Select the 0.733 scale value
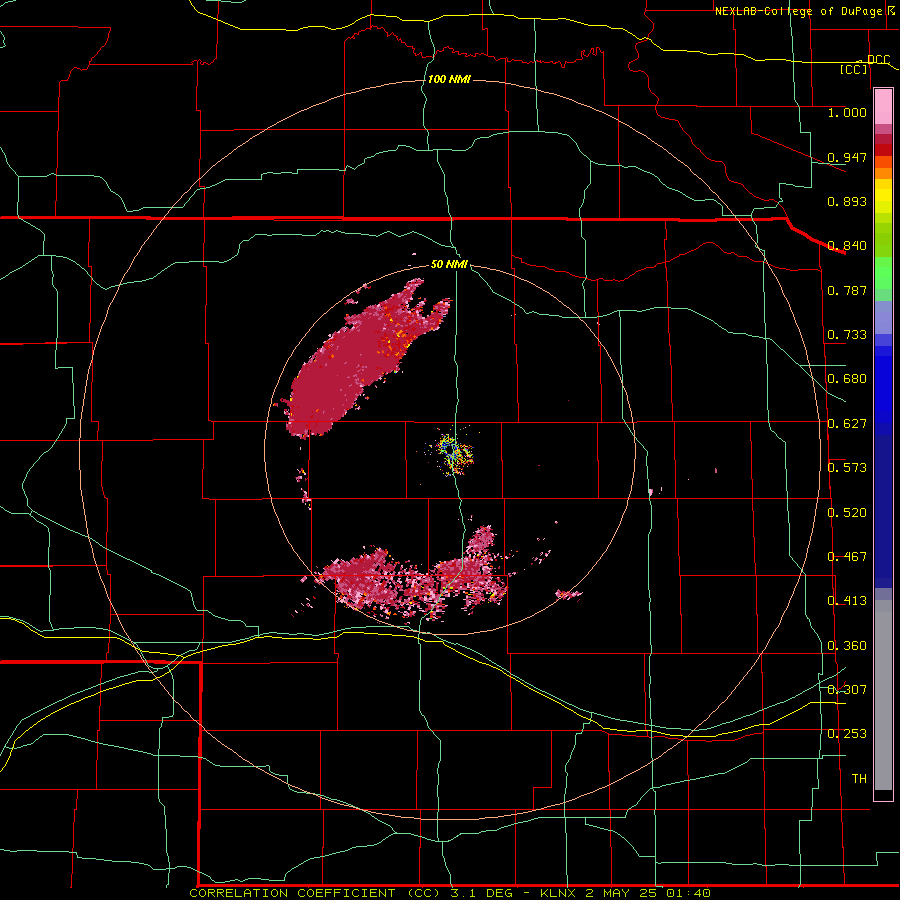900x900 pixels. [x=847, y=335]
